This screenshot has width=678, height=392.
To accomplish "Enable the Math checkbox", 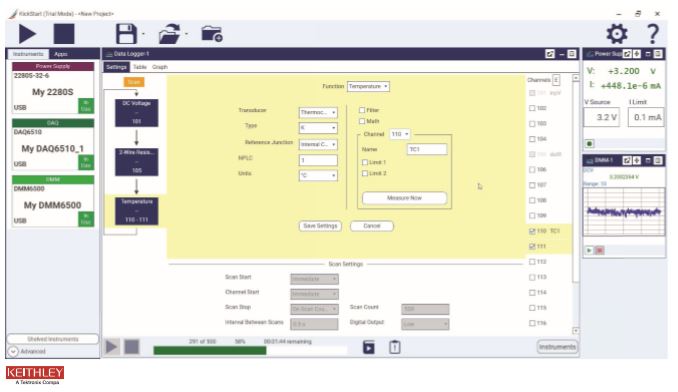I will click(x=362, y=121).
